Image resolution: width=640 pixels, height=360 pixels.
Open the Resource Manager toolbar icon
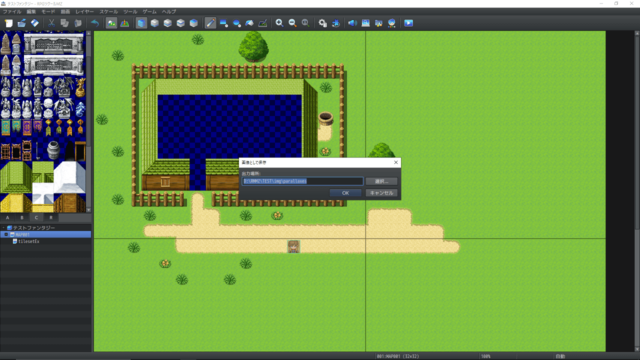click(x=378, y=23)
